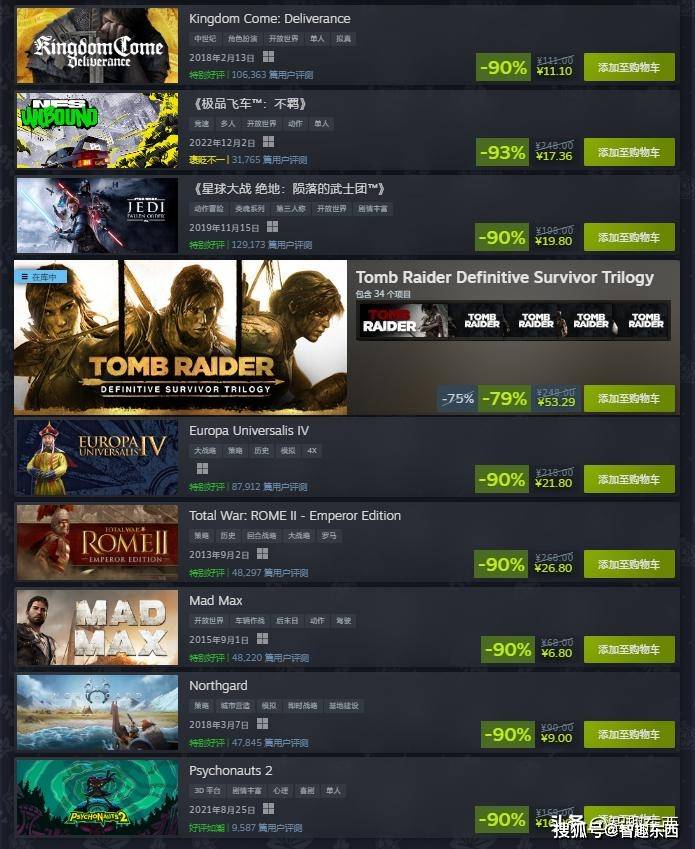Add Tomb Raider Survivor Trilogy to cart
Viewport: 695px width, 849px height.
point(629,399)
